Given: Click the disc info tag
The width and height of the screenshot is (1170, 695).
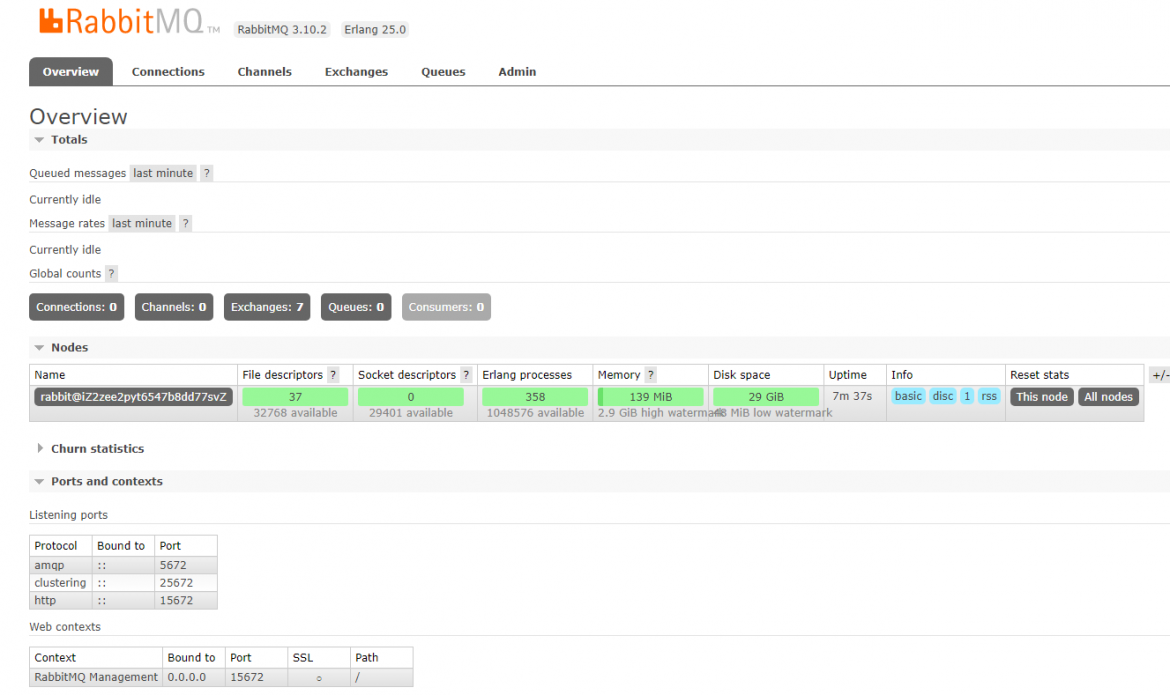Looking at the screenshot, I should click(x=942, y=396).
